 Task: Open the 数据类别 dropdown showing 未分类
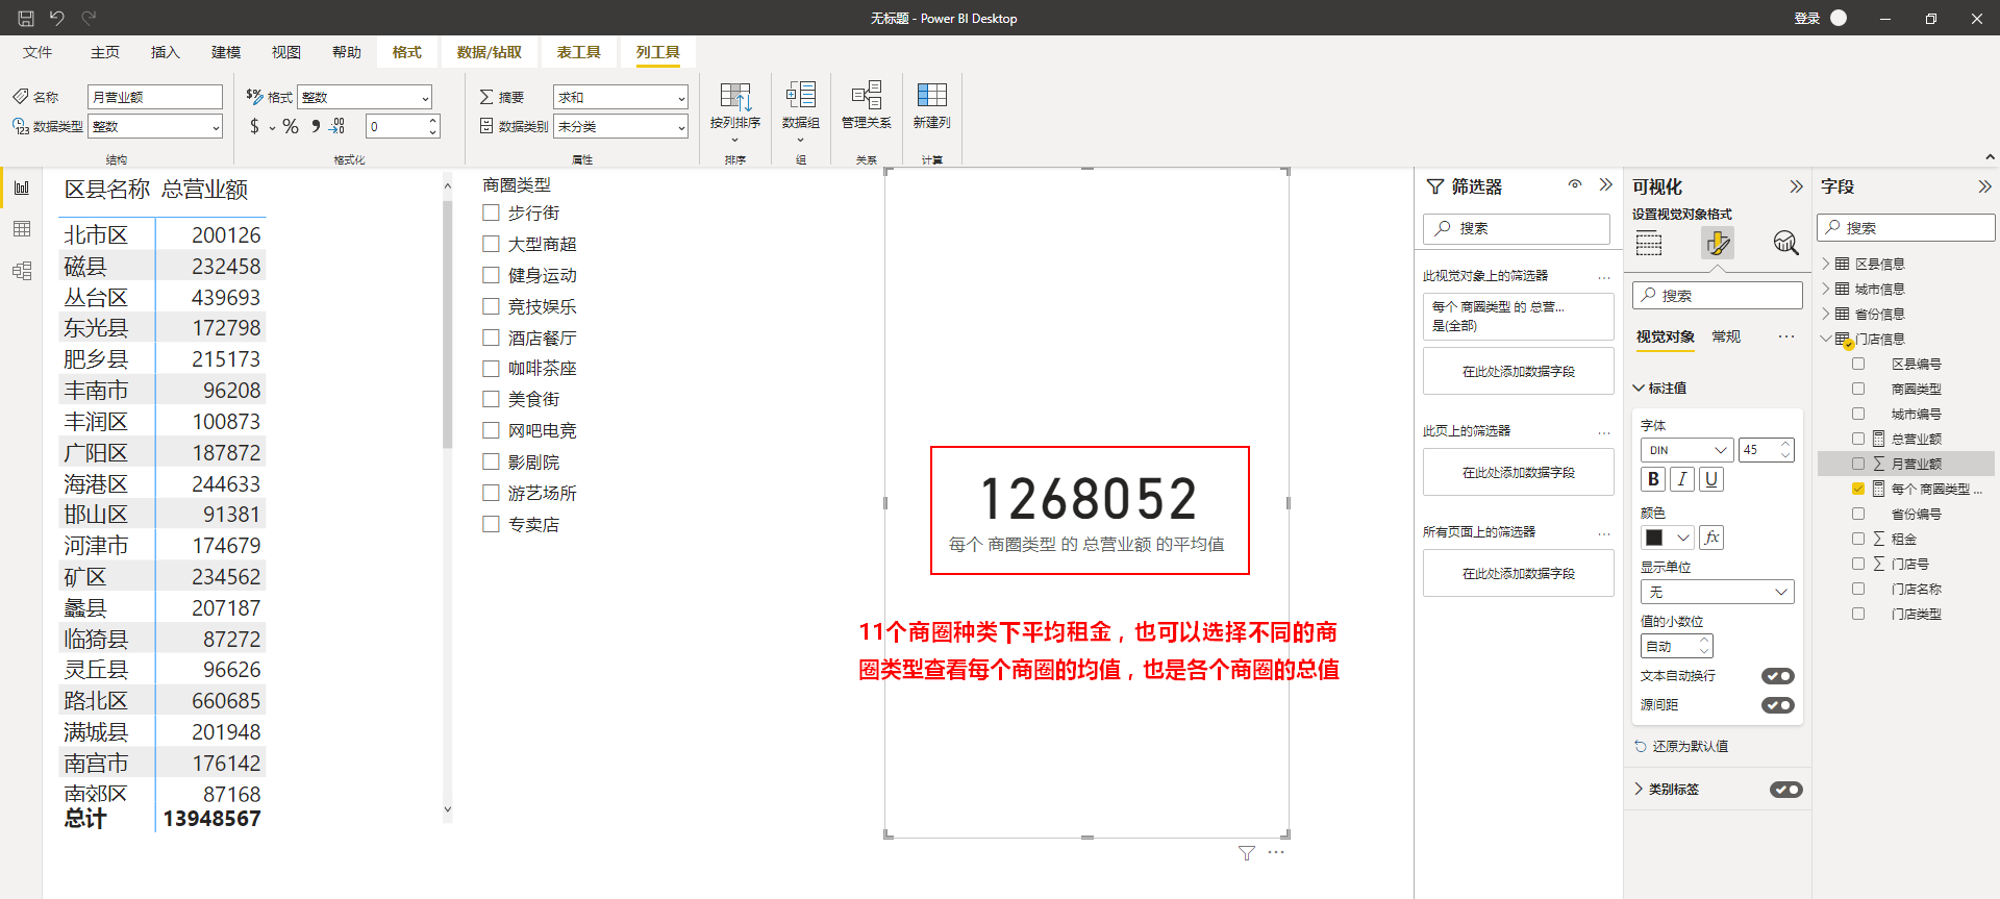point(620,127)
